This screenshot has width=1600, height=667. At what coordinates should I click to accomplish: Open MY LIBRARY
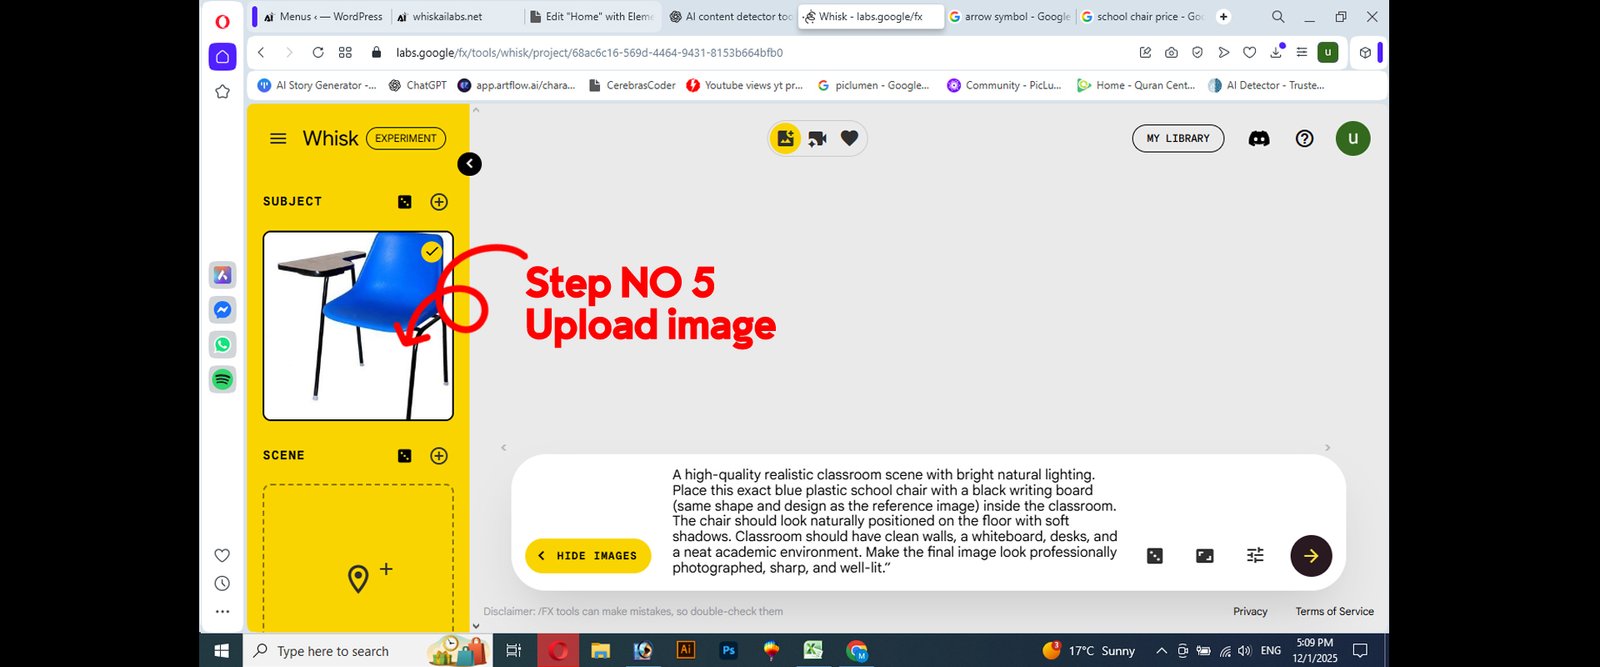click(1177, 139)
